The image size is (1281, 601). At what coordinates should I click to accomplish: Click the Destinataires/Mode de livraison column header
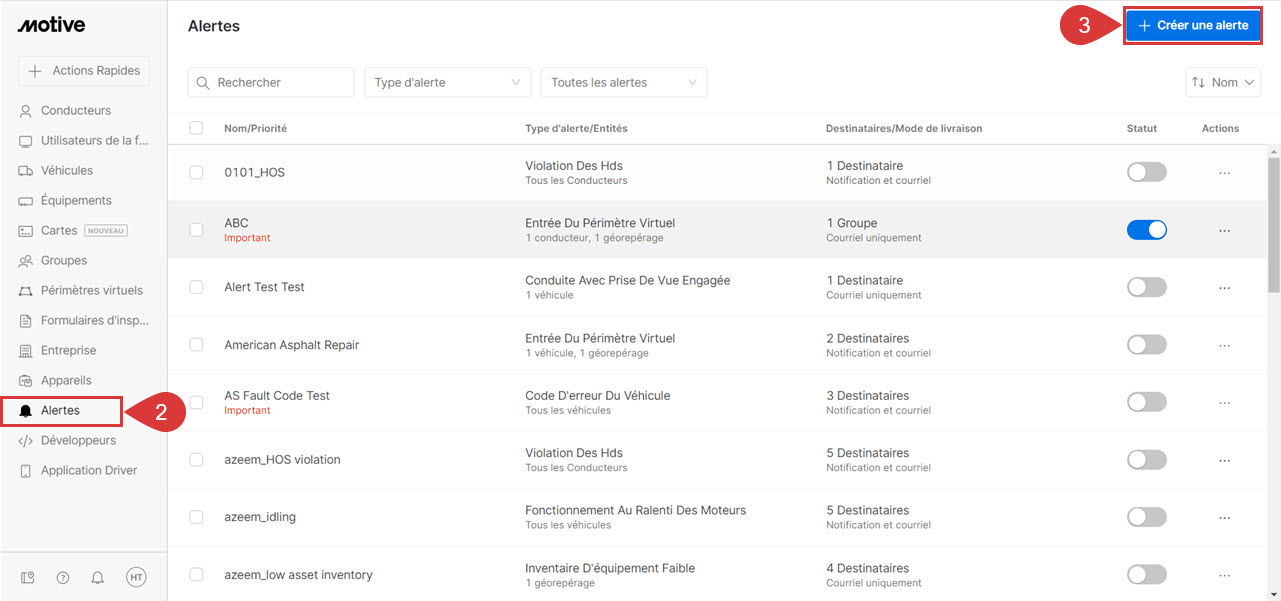coord(904,129)
